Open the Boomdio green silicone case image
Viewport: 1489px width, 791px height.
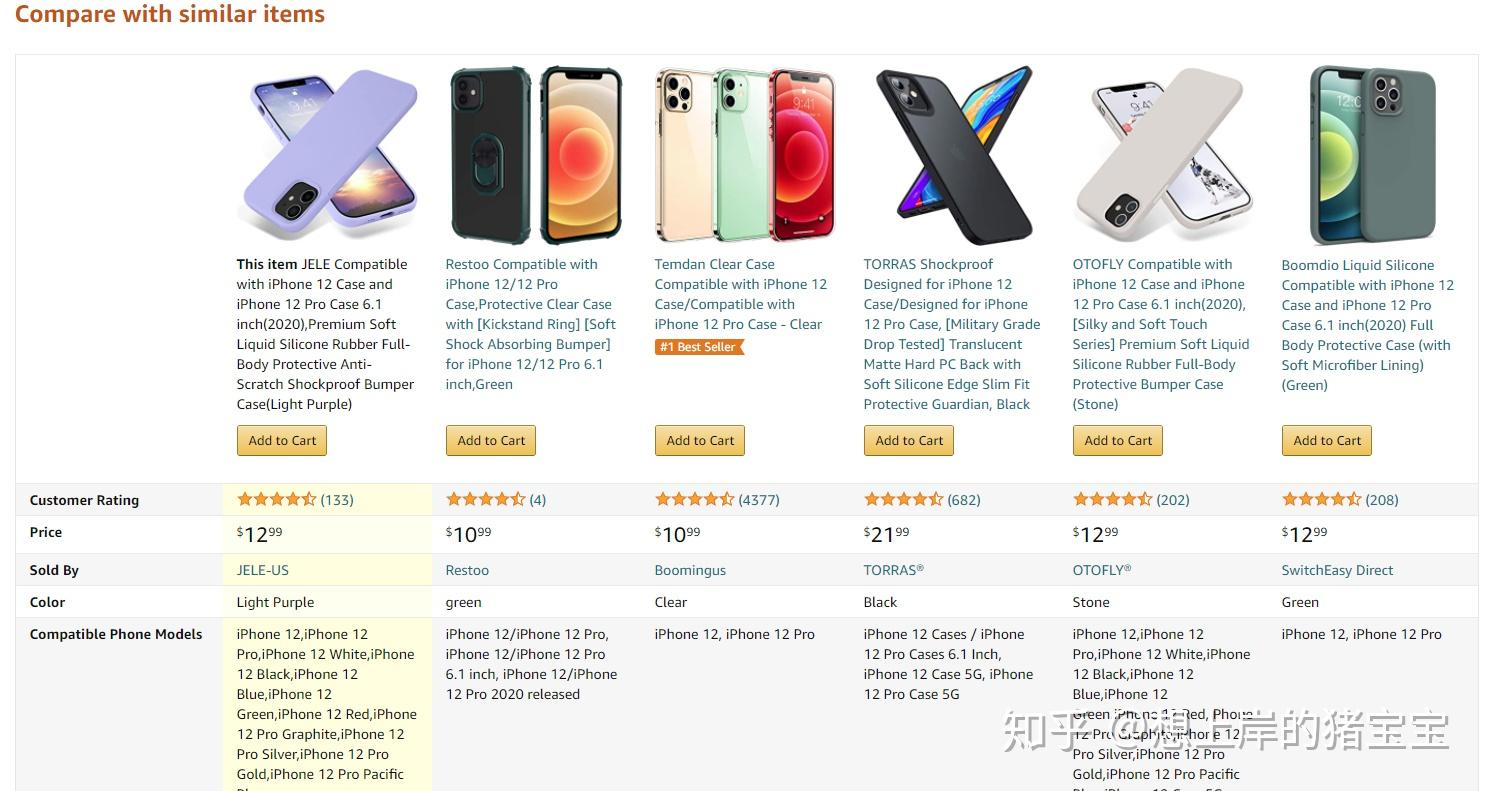pyautogui.click(x=1372, y=155)
